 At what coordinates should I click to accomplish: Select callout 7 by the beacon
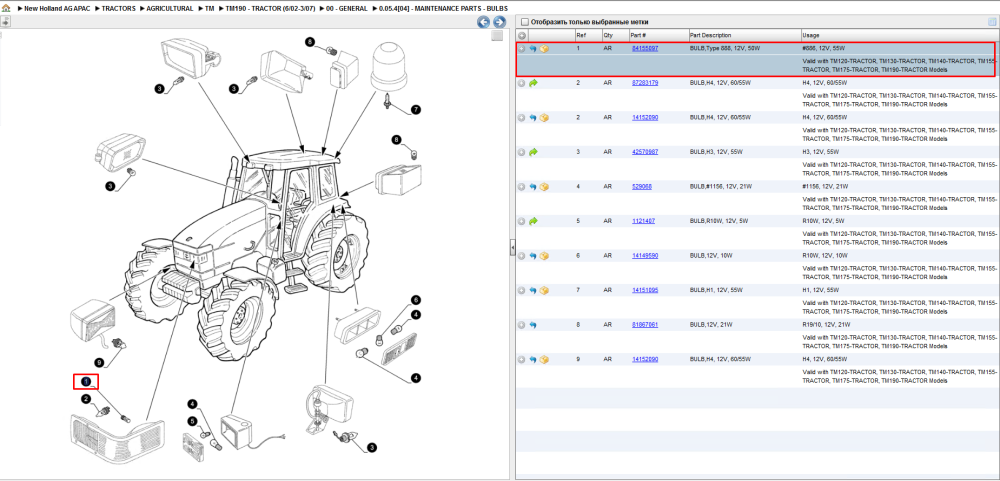coord(416,110)
